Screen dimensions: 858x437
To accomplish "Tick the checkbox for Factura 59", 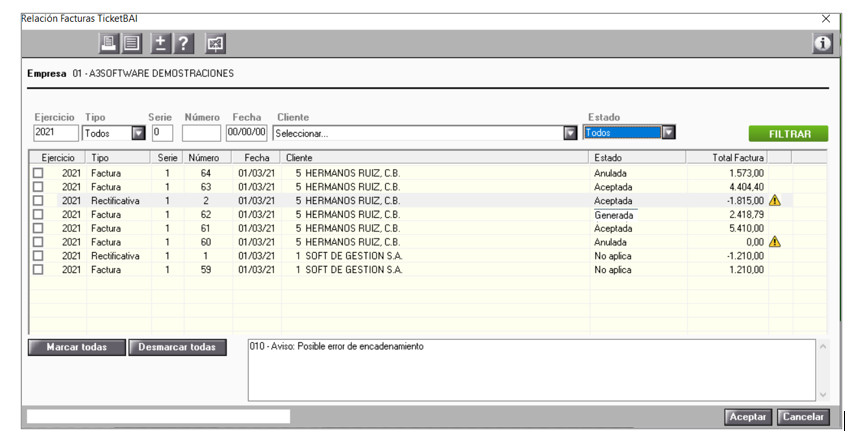I will click(x=38, y=270).
